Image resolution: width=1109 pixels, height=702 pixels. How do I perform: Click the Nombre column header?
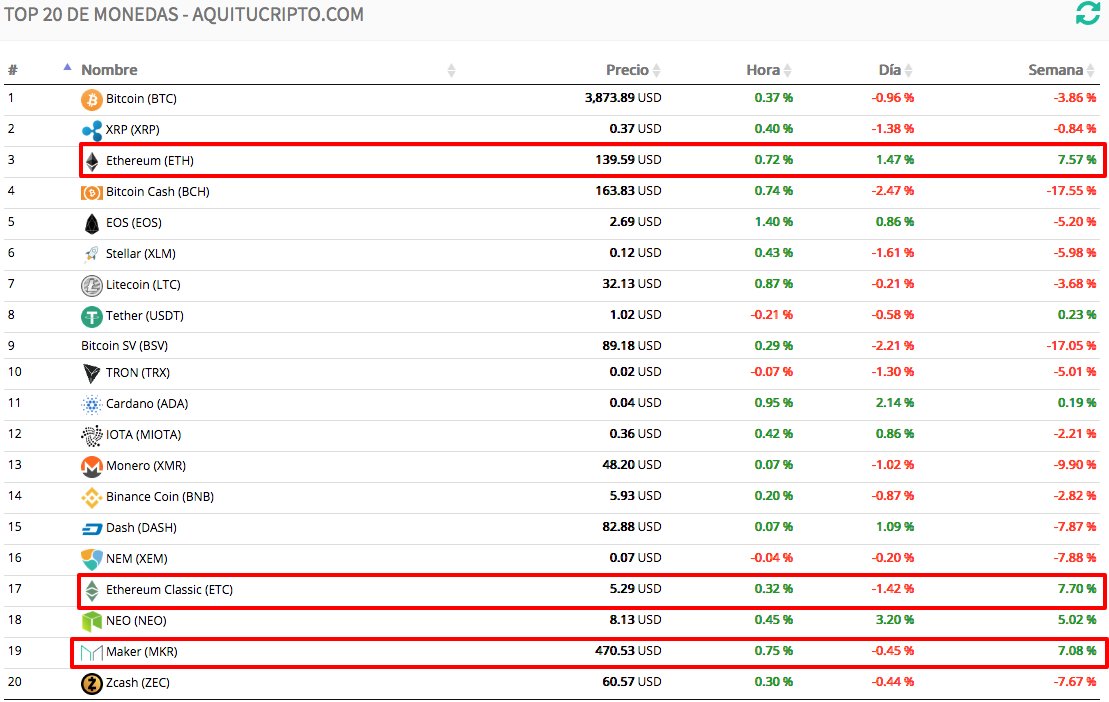[x=109, y=70]
